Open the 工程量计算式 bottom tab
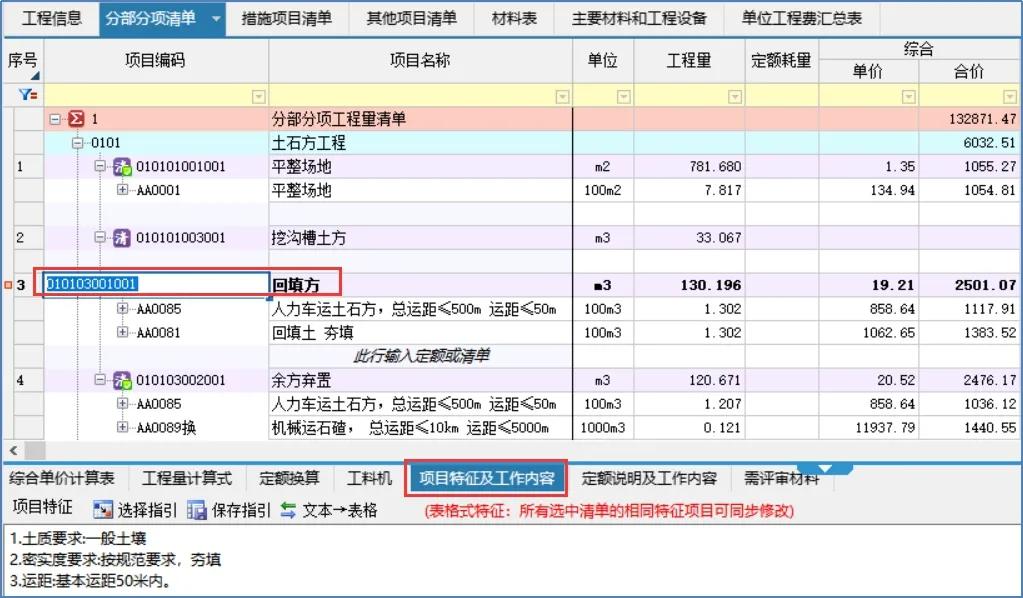This screenshot has width=1023, height=598. 186,479
